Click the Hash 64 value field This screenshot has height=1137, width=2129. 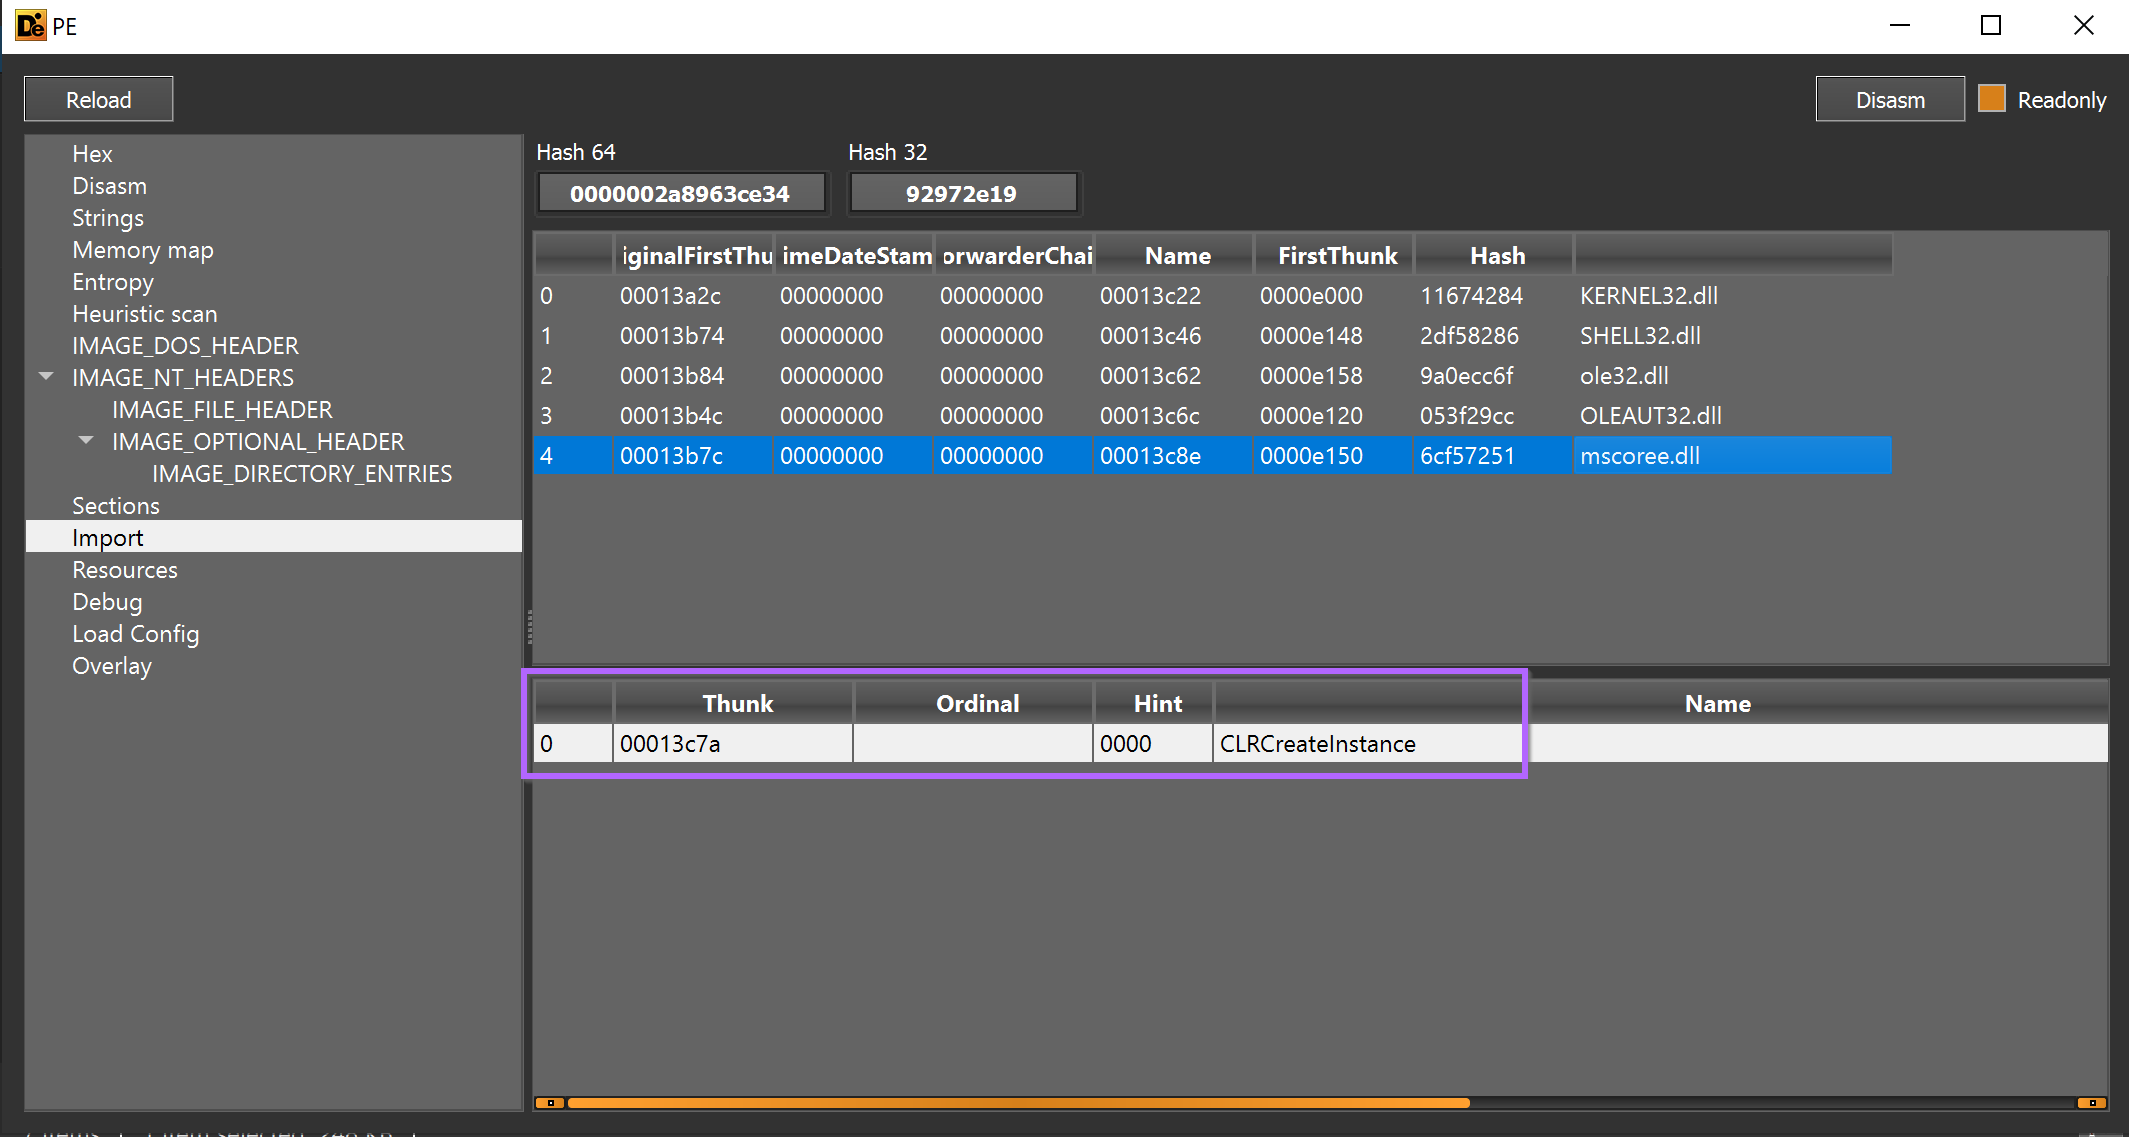681,194
